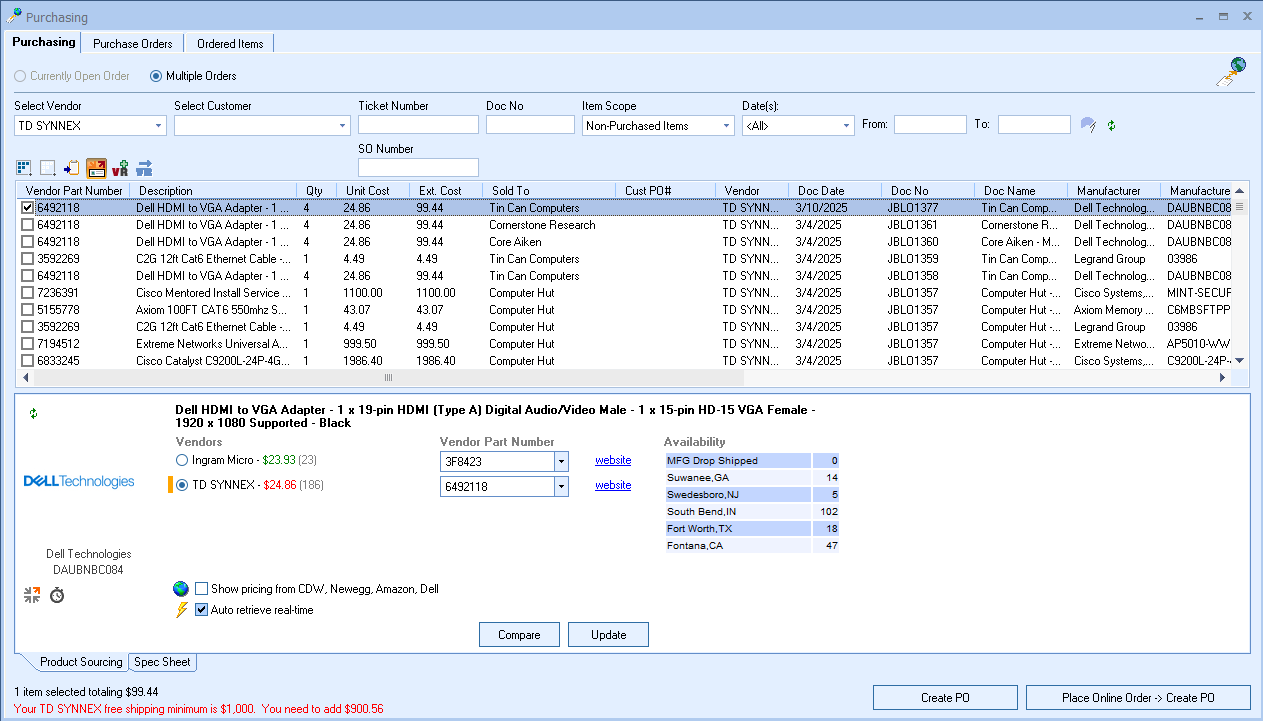The width and height of the screenshot is (1263, 721).
Task: Click the filter clear icon next to To field
Action: tap(1088, 125)
